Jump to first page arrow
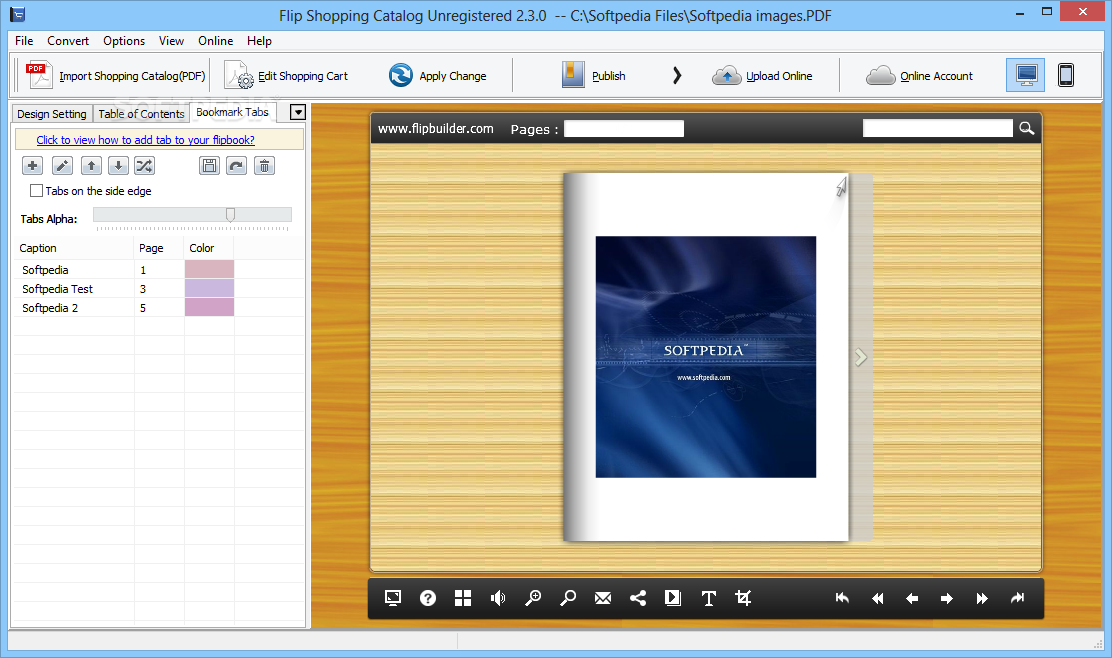 tap(842, 598)
